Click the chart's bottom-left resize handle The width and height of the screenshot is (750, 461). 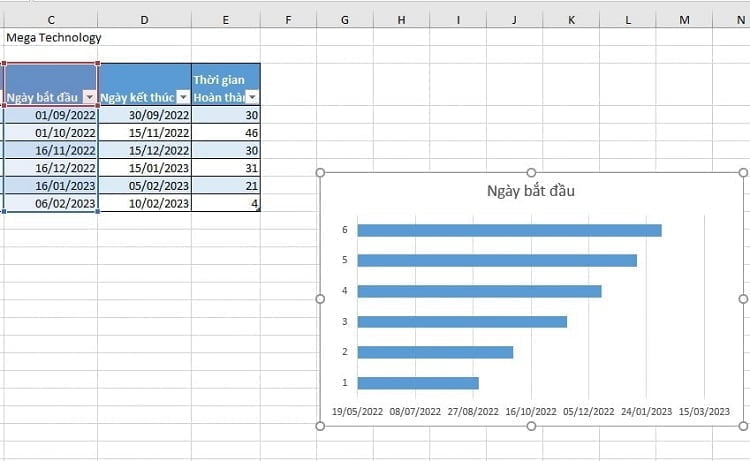pyautogui.click(x=320, y=426)
